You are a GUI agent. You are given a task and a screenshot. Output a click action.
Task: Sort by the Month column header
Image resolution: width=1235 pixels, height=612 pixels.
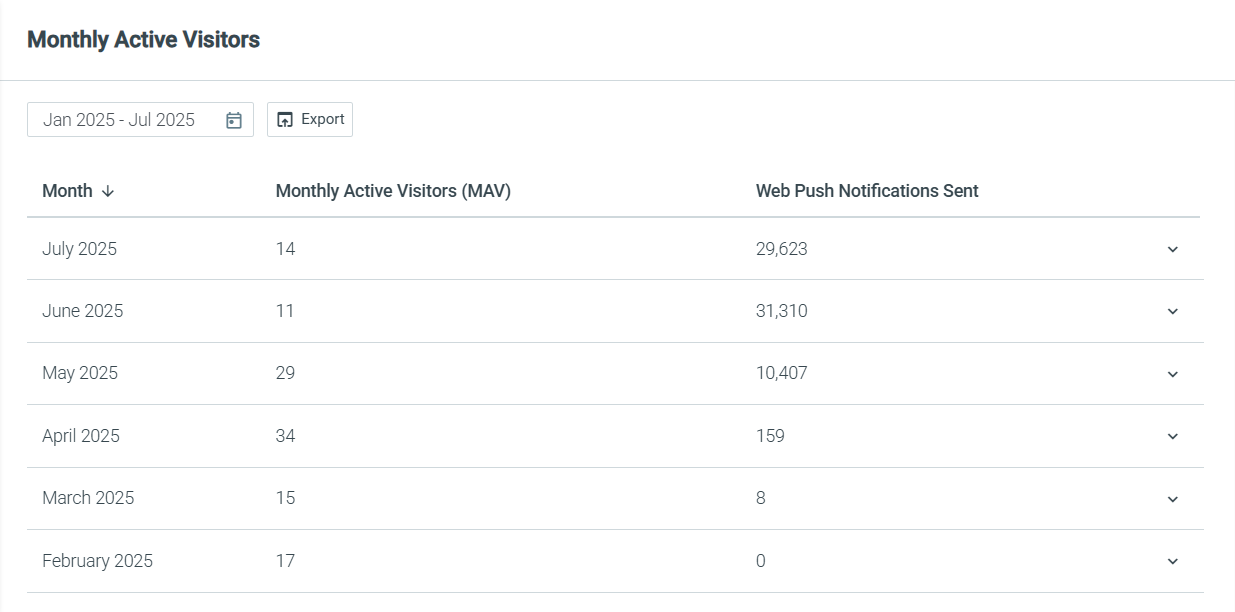coord(67,191)
